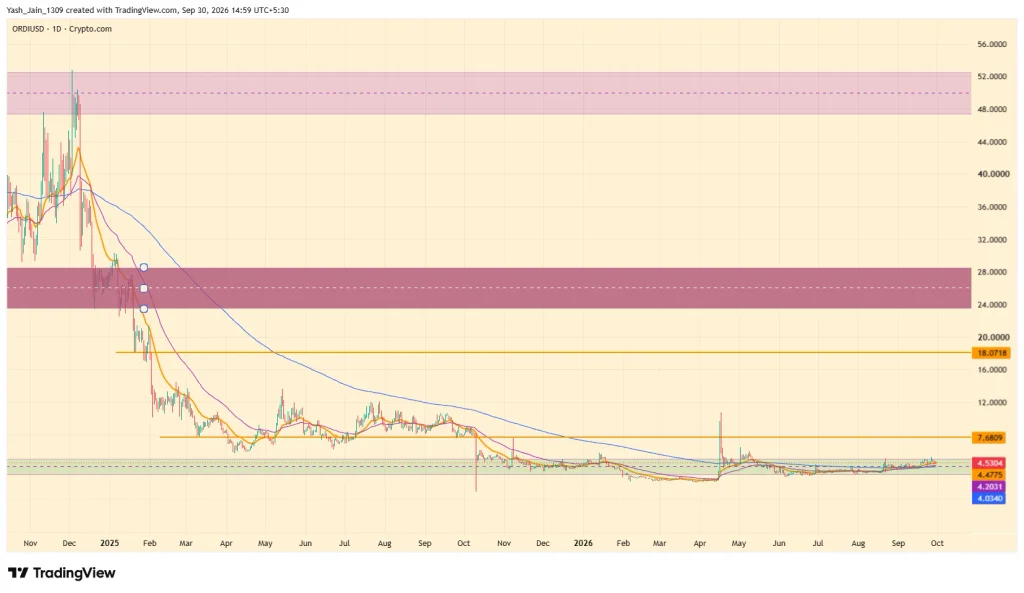Select the middle square handle of the red rectangle

coord(144,288)
